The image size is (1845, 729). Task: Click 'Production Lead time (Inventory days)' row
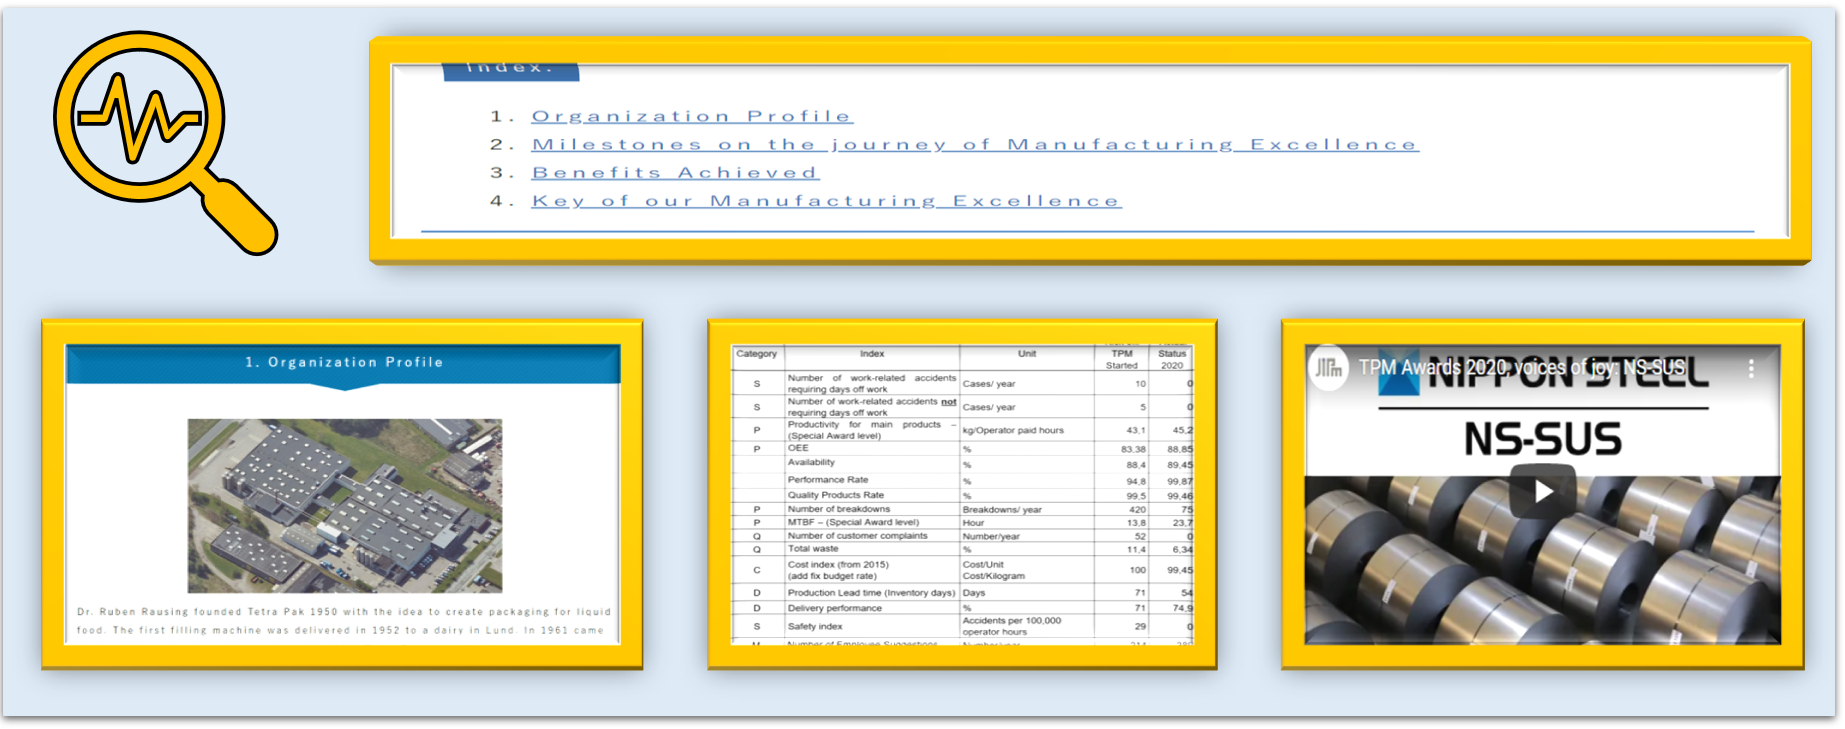[x=961, y=593]
